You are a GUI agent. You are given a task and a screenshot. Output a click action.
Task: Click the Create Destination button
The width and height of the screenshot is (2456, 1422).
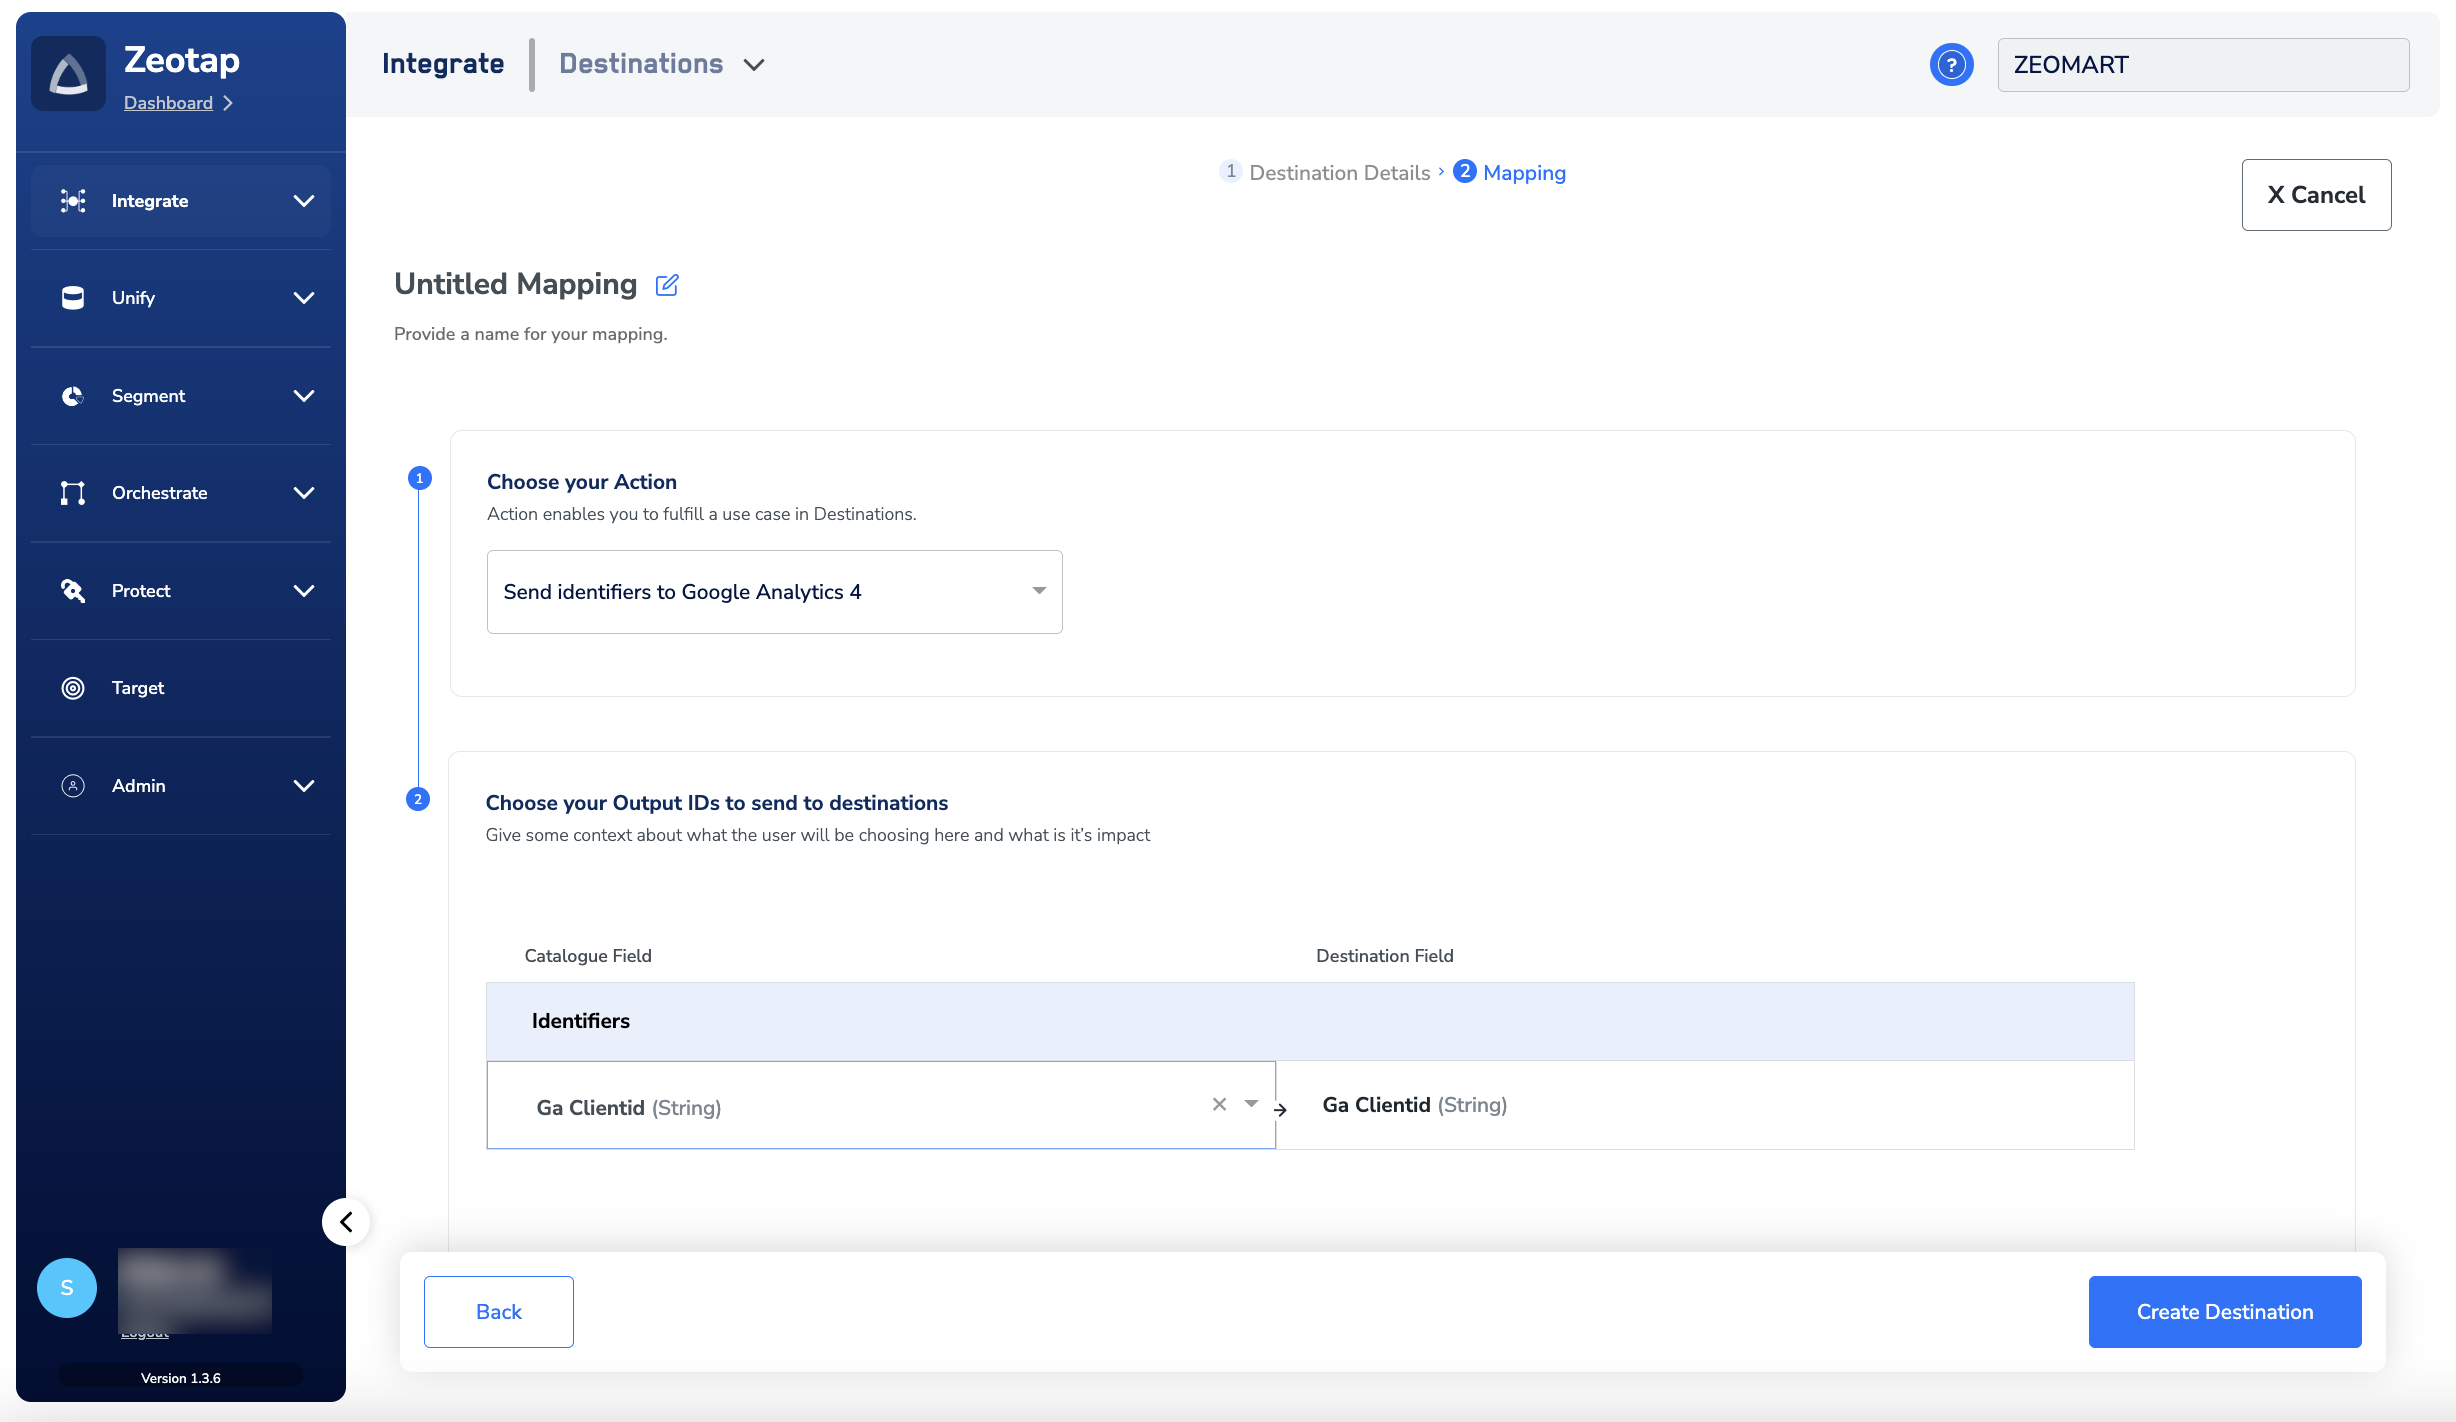point(2224,1312)
